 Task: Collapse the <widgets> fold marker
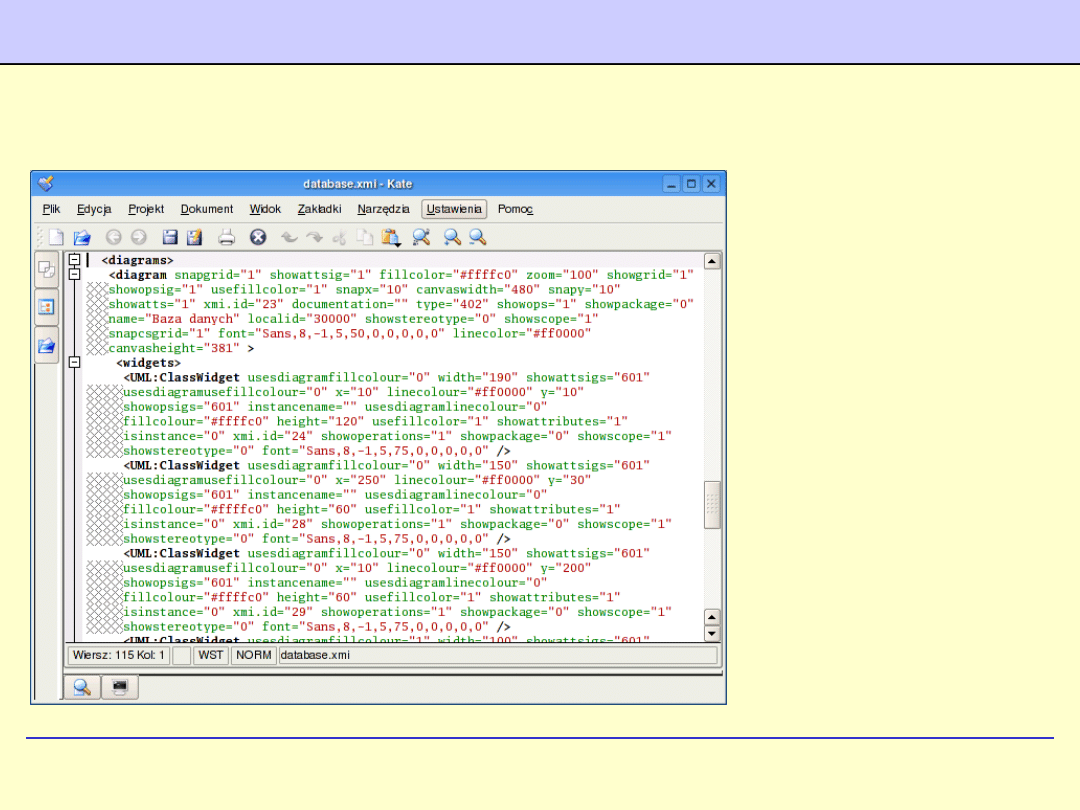tap(74, 362)
